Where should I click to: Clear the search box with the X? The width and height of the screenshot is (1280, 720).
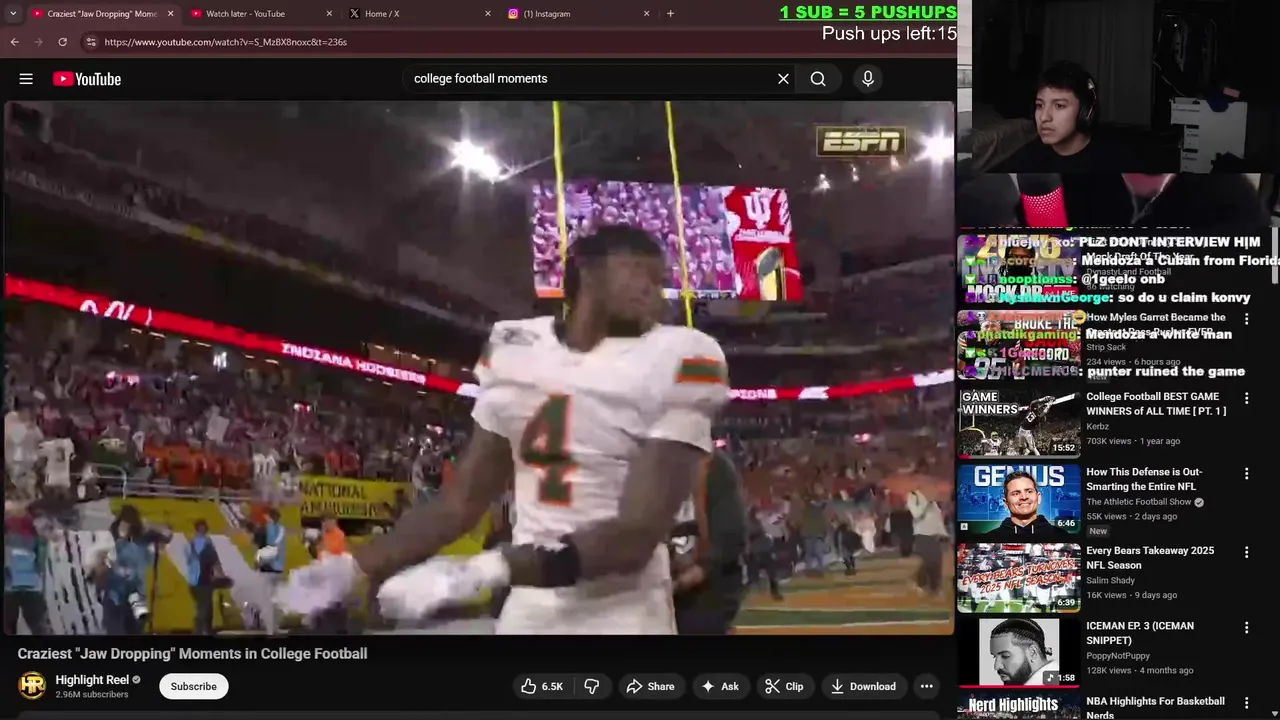[x=783, y=79]
